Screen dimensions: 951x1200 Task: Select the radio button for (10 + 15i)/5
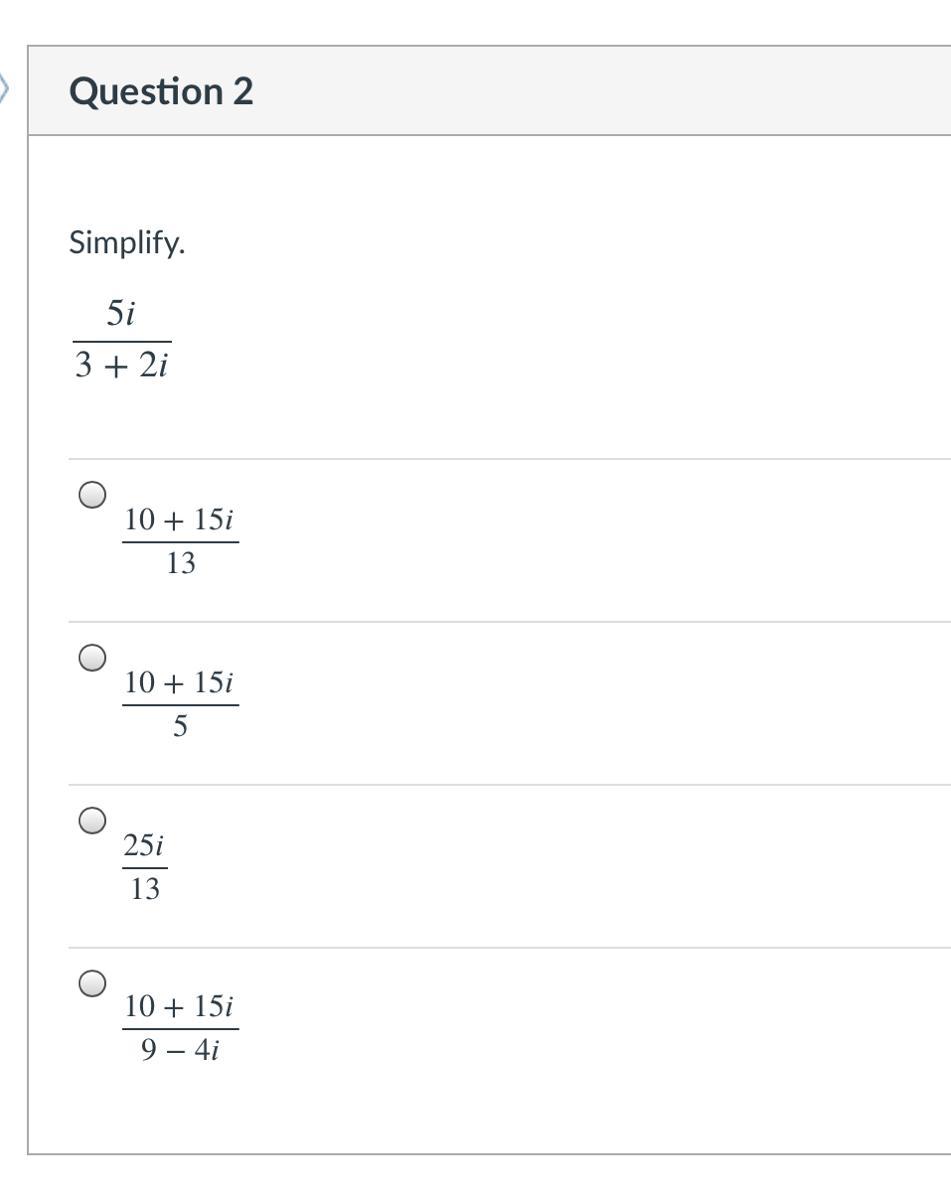(93, 658)
